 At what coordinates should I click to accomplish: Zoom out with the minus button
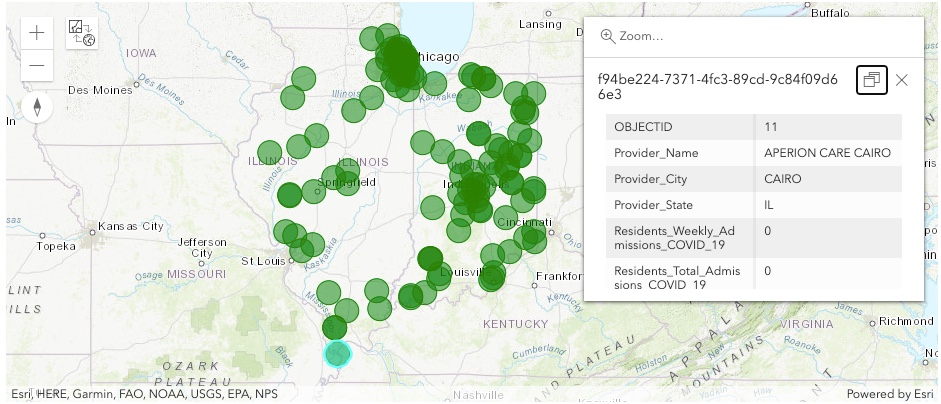(37, 66)
